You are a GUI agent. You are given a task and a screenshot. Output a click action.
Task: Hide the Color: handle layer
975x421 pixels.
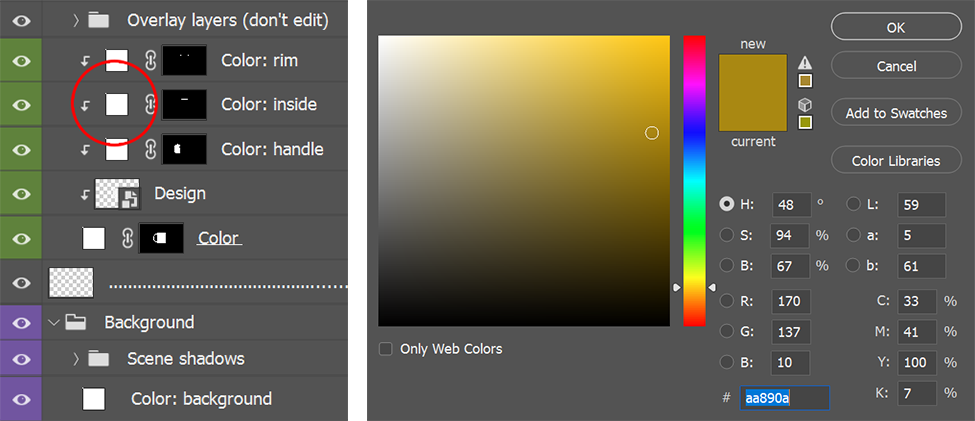[21, 150]
